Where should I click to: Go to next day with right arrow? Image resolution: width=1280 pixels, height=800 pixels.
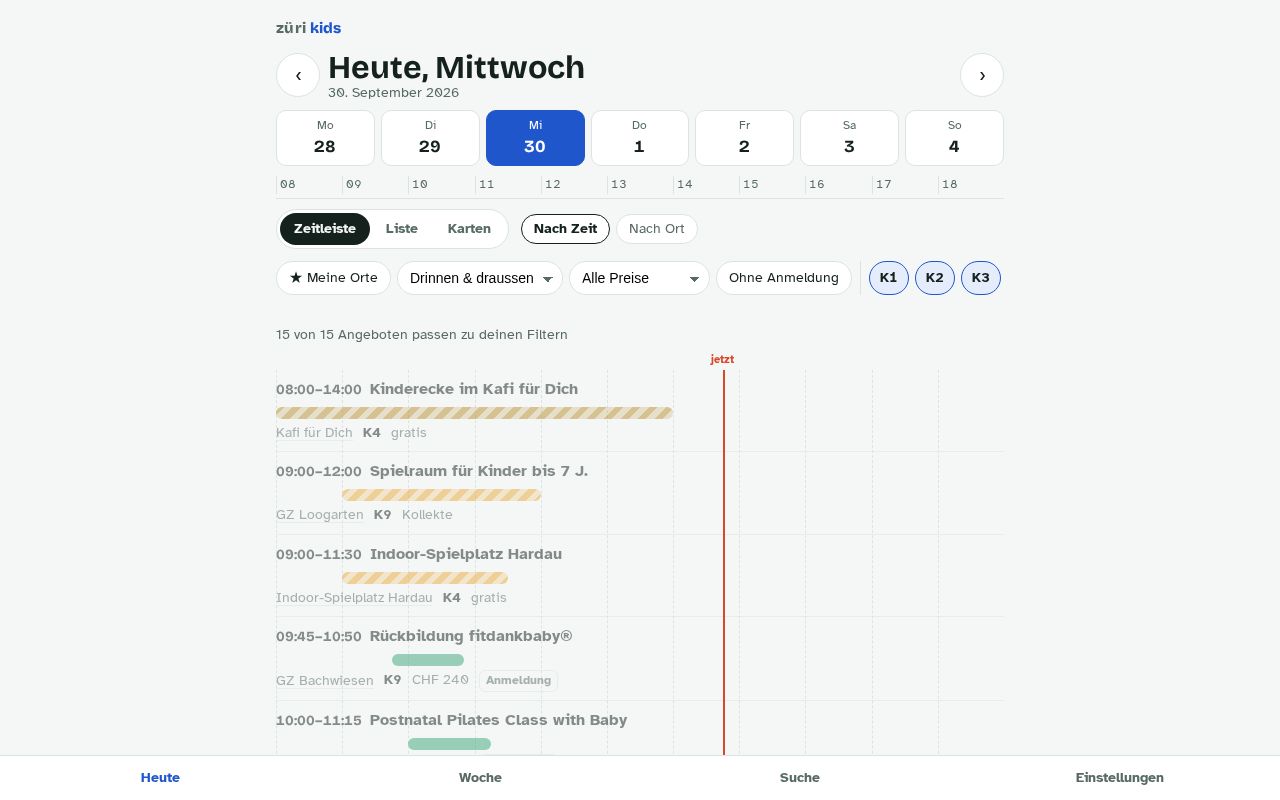click(982, 75)
